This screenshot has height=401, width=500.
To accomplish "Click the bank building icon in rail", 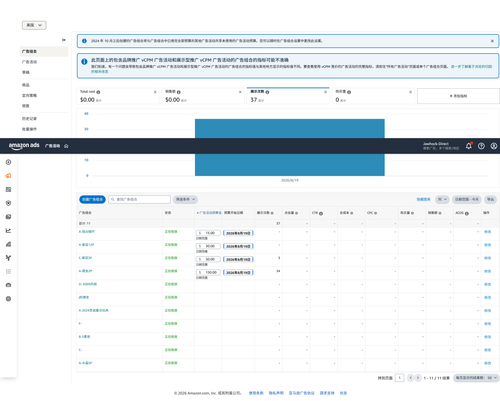I will pyautogui.click(x=8, y=285).
